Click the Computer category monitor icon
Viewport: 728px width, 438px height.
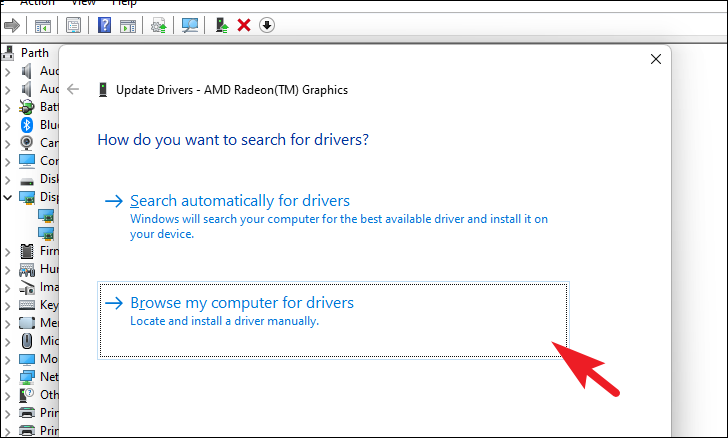point(27,161)
